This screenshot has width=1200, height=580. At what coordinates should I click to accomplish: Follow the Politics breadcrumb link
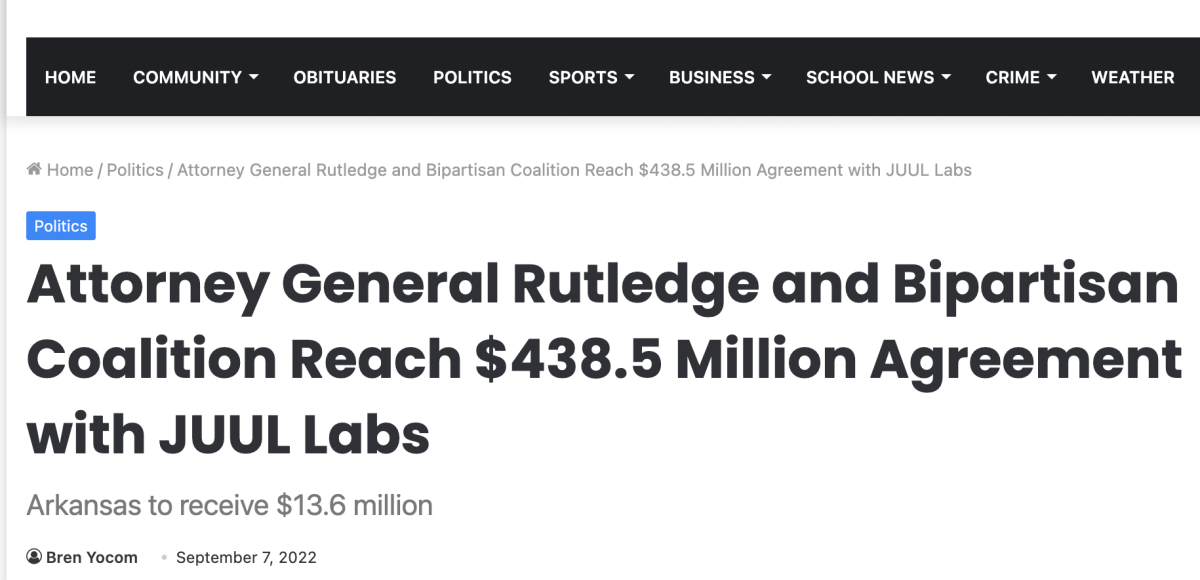[x=135, y=170]
